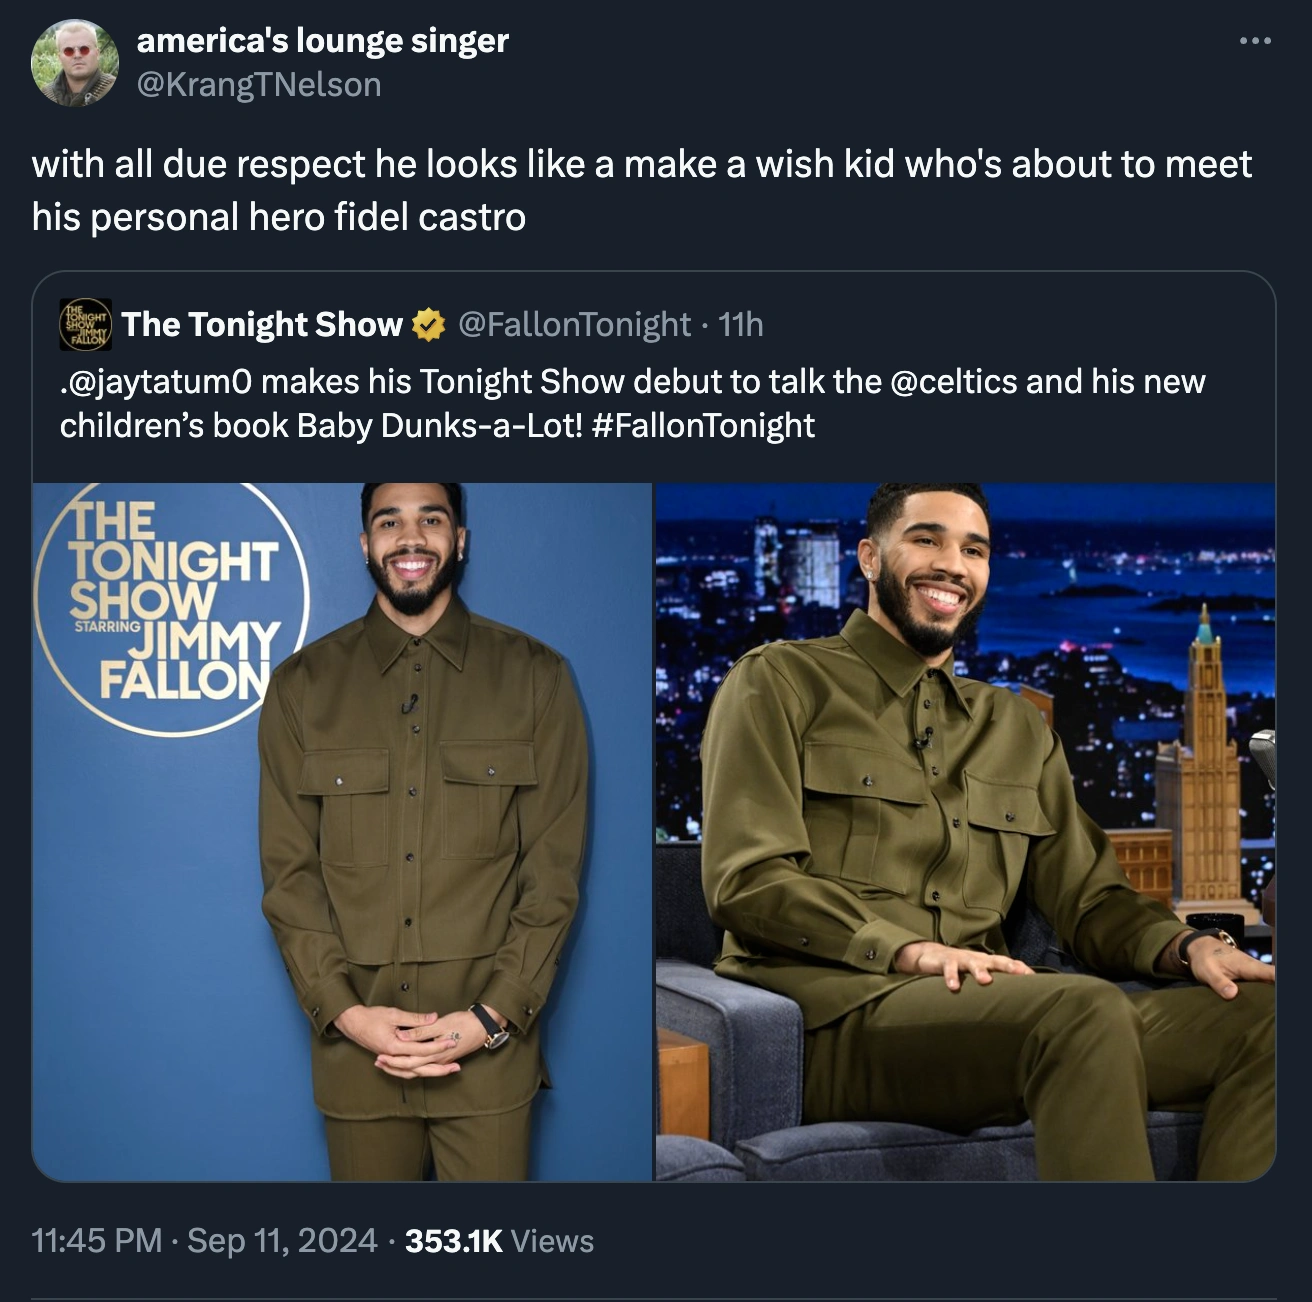Image resolution: width=1312 pixels, height=1302 pixels.
Task: Click the skyscraper model in right photo
Action: tap(1206, 760)
